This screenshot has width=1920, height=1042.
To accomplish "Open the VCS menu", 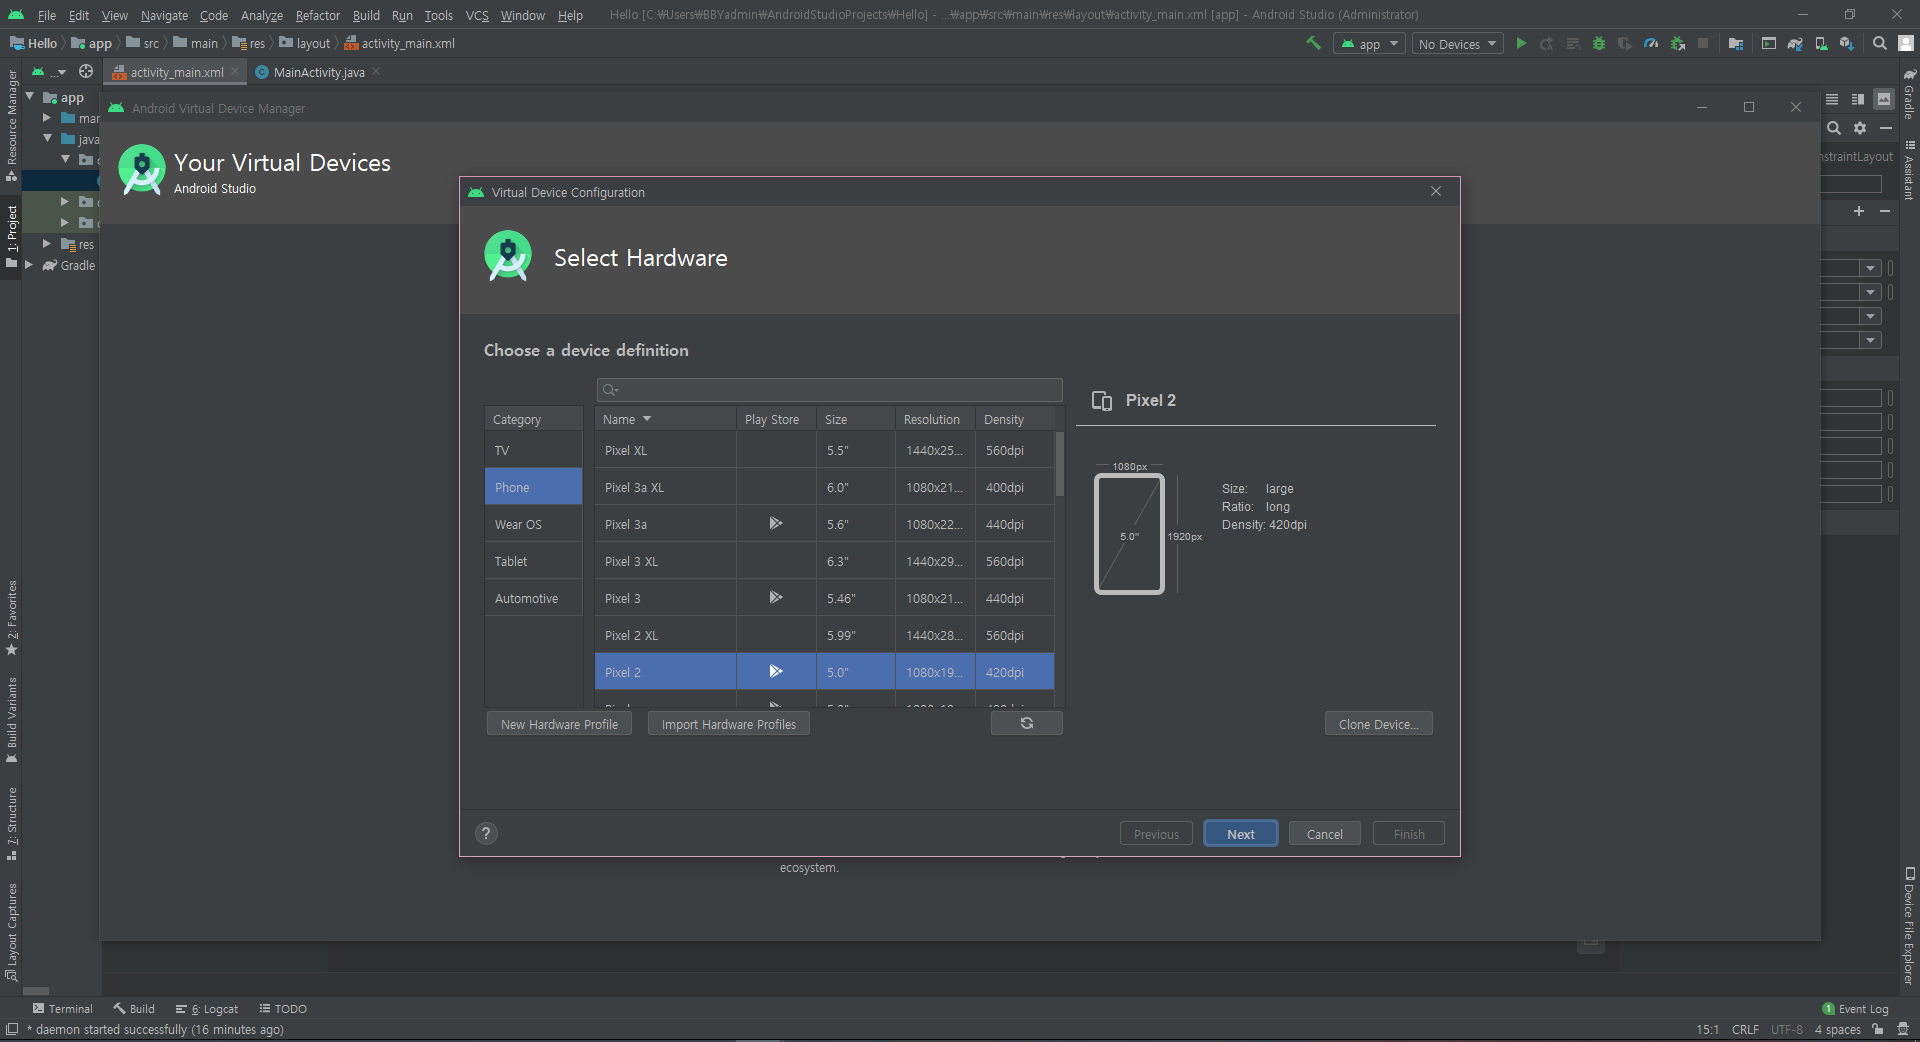I will point(477,15).
